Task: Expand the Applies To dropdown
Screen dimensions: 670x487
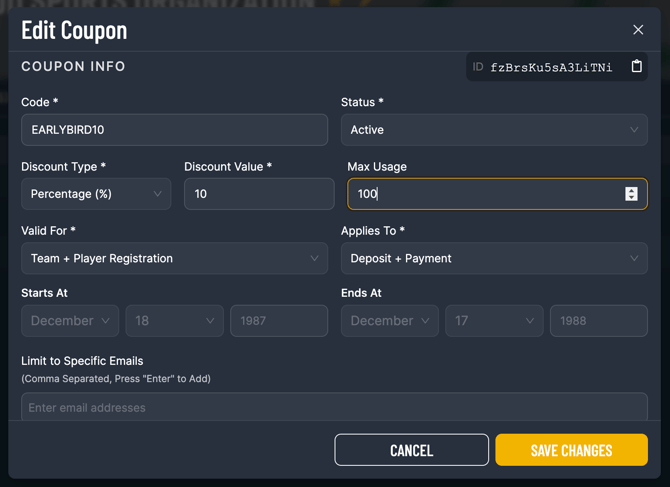Action: [x=494, y=258]
